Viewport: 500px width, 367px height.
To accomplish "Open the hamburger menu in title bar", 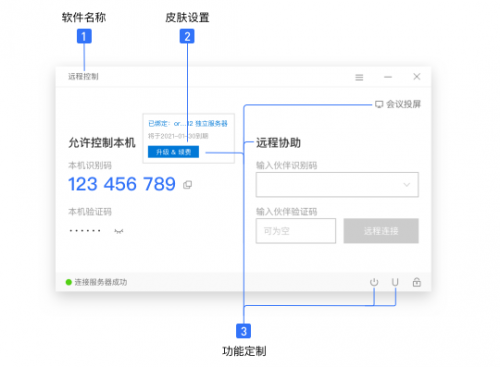I will coord(359,77).
